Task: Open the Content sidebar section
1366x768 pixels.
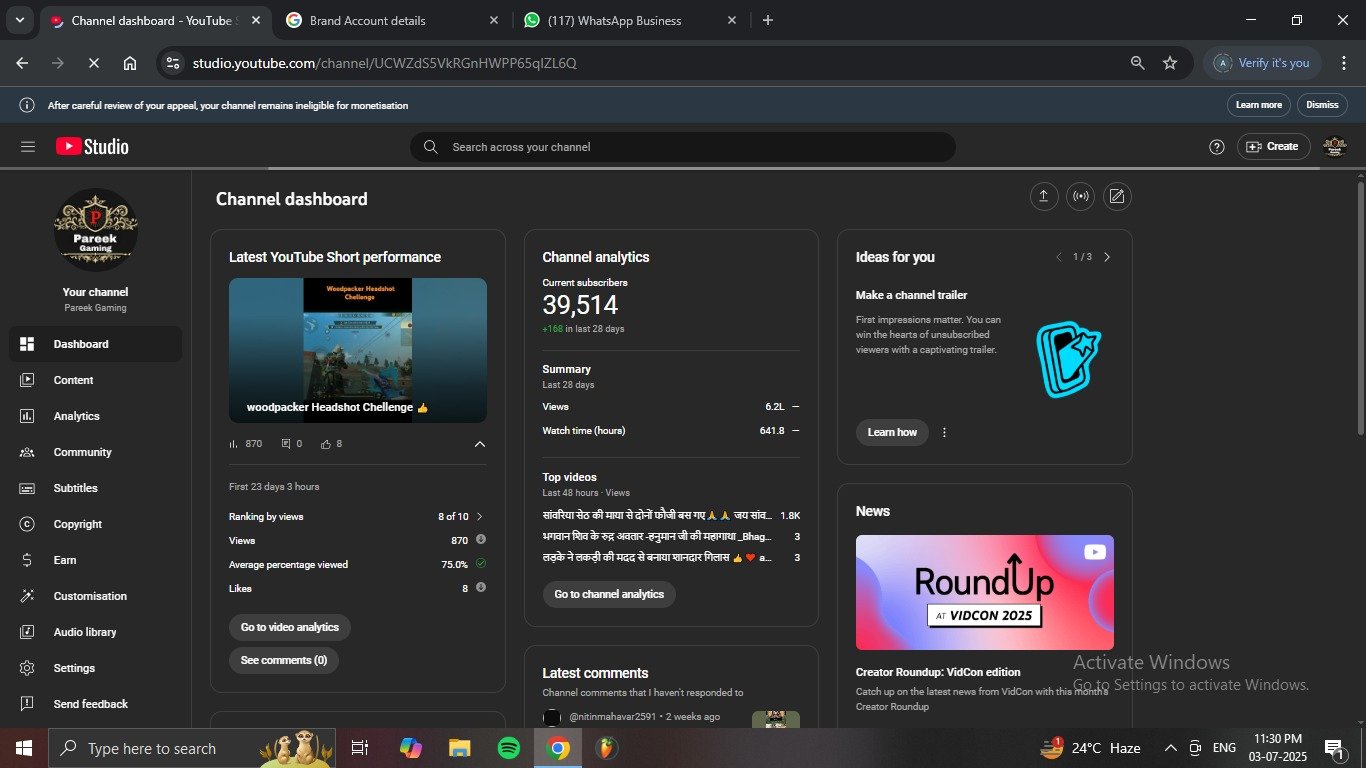Action: coord(96,380)
